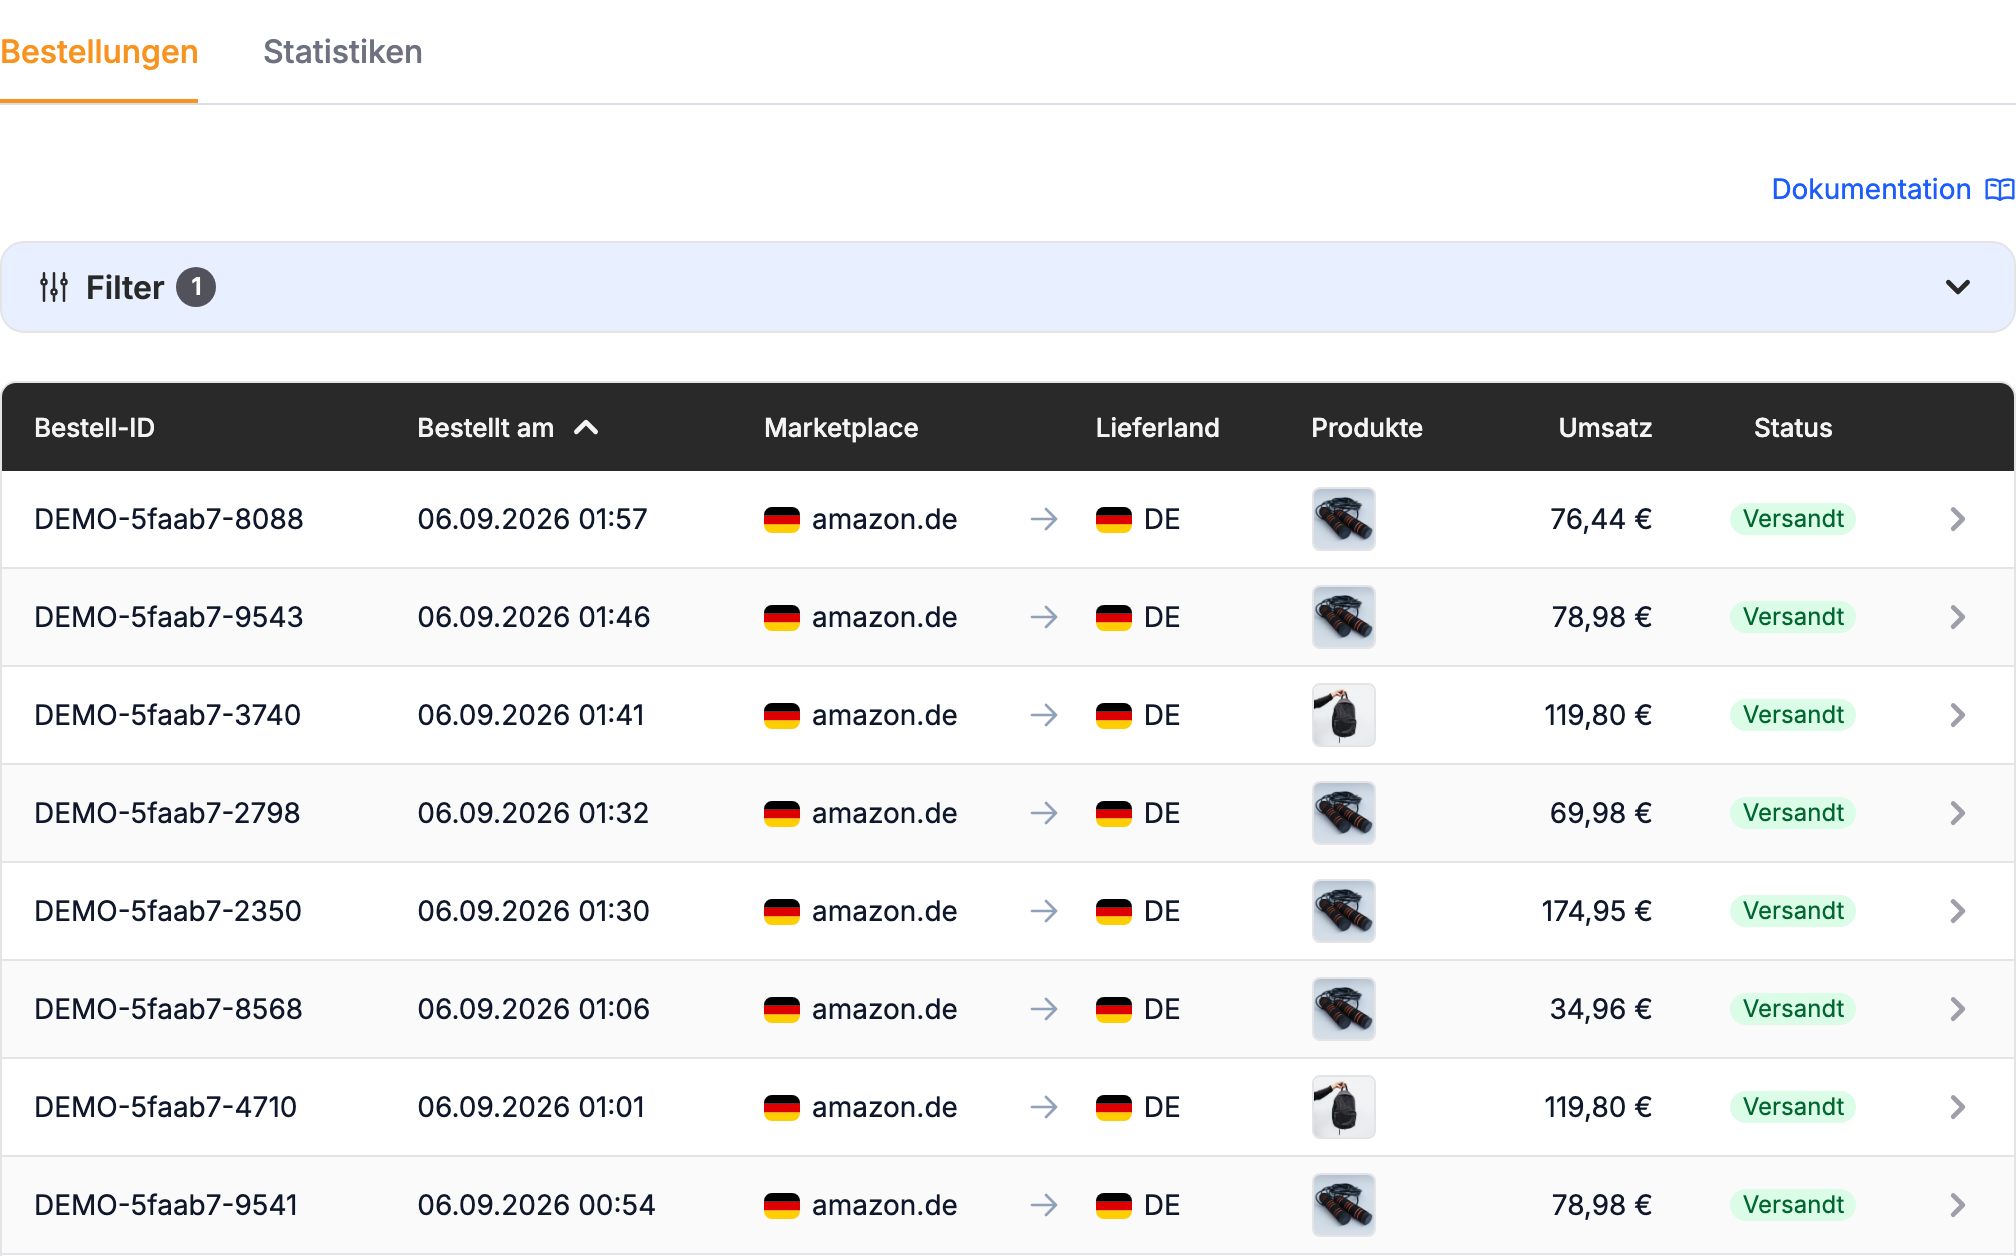
Task: Click Versandt status badge for DEMO-5faab7-9543
Action: pos(1793,617)
